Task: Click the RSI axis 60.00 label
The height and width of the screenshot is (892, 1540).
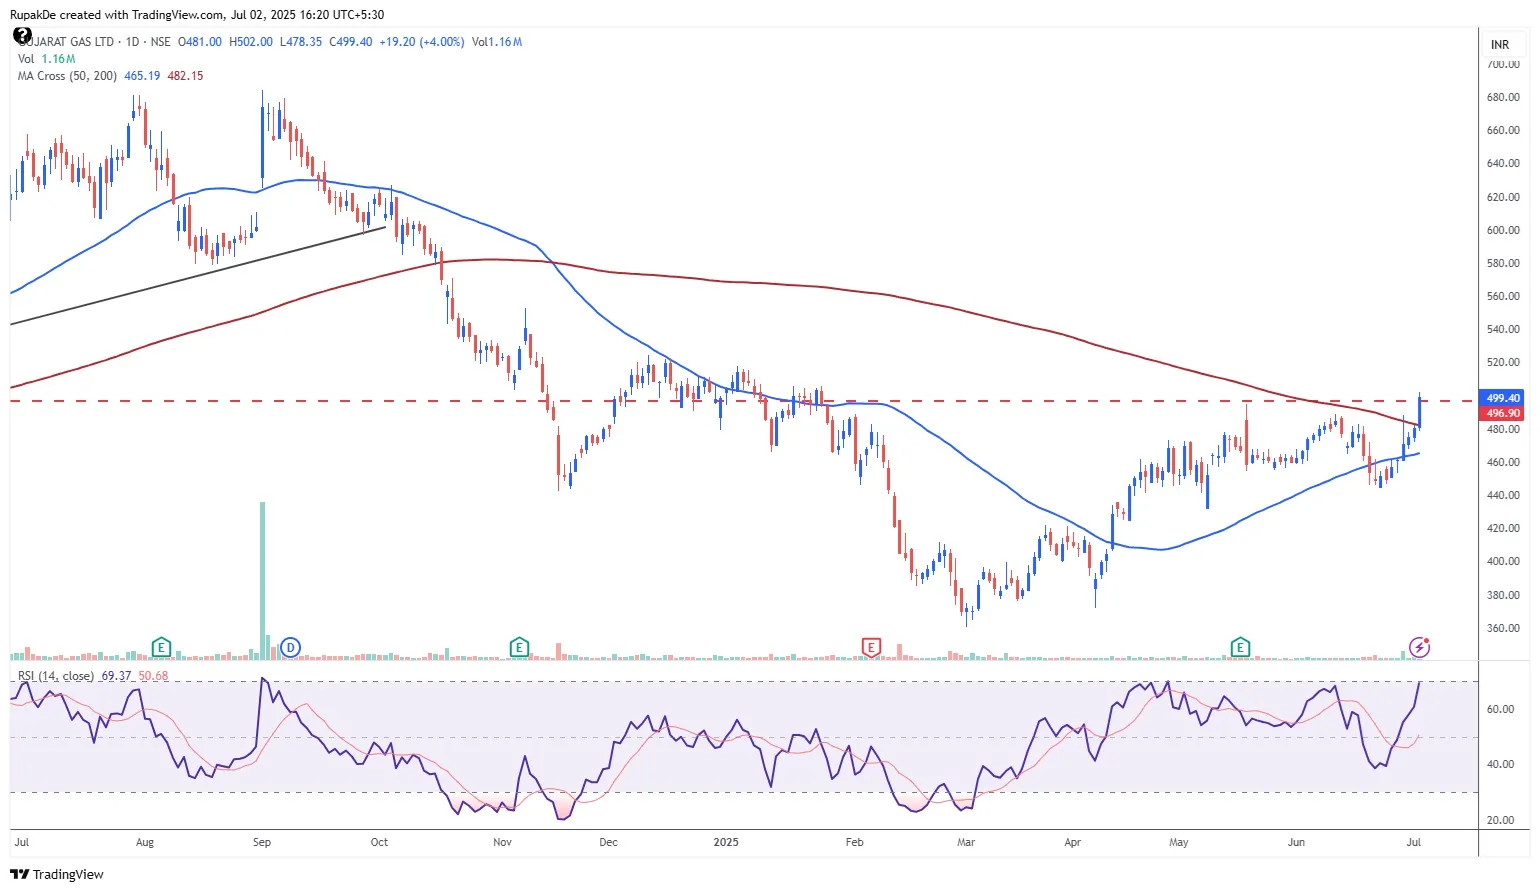Action: pyautogui.click(x=1500, y=709)
